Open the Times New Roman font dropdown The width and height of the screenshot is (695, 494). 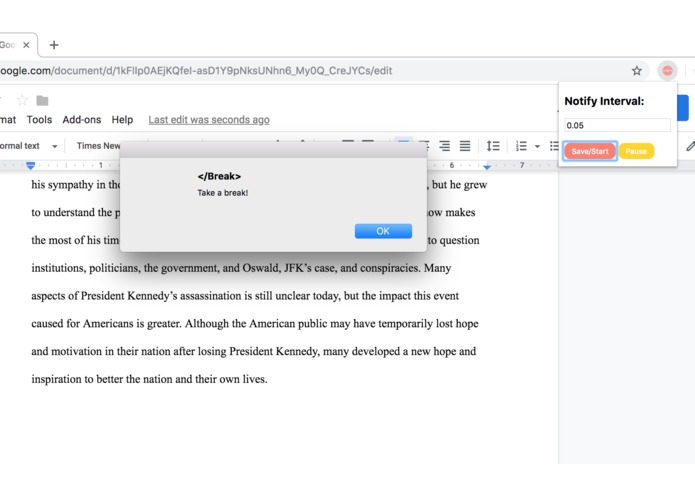[x=98, y=146]
